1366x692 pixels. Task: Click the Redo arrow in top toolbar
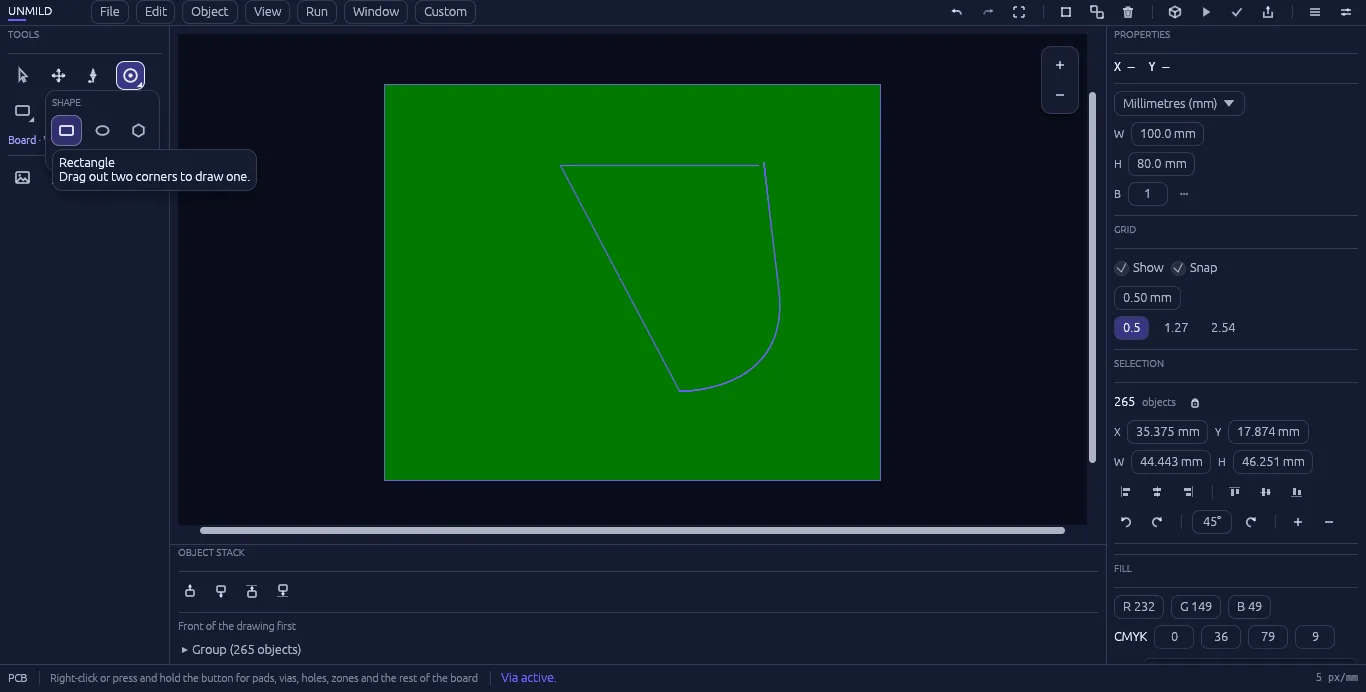point(988,12)
